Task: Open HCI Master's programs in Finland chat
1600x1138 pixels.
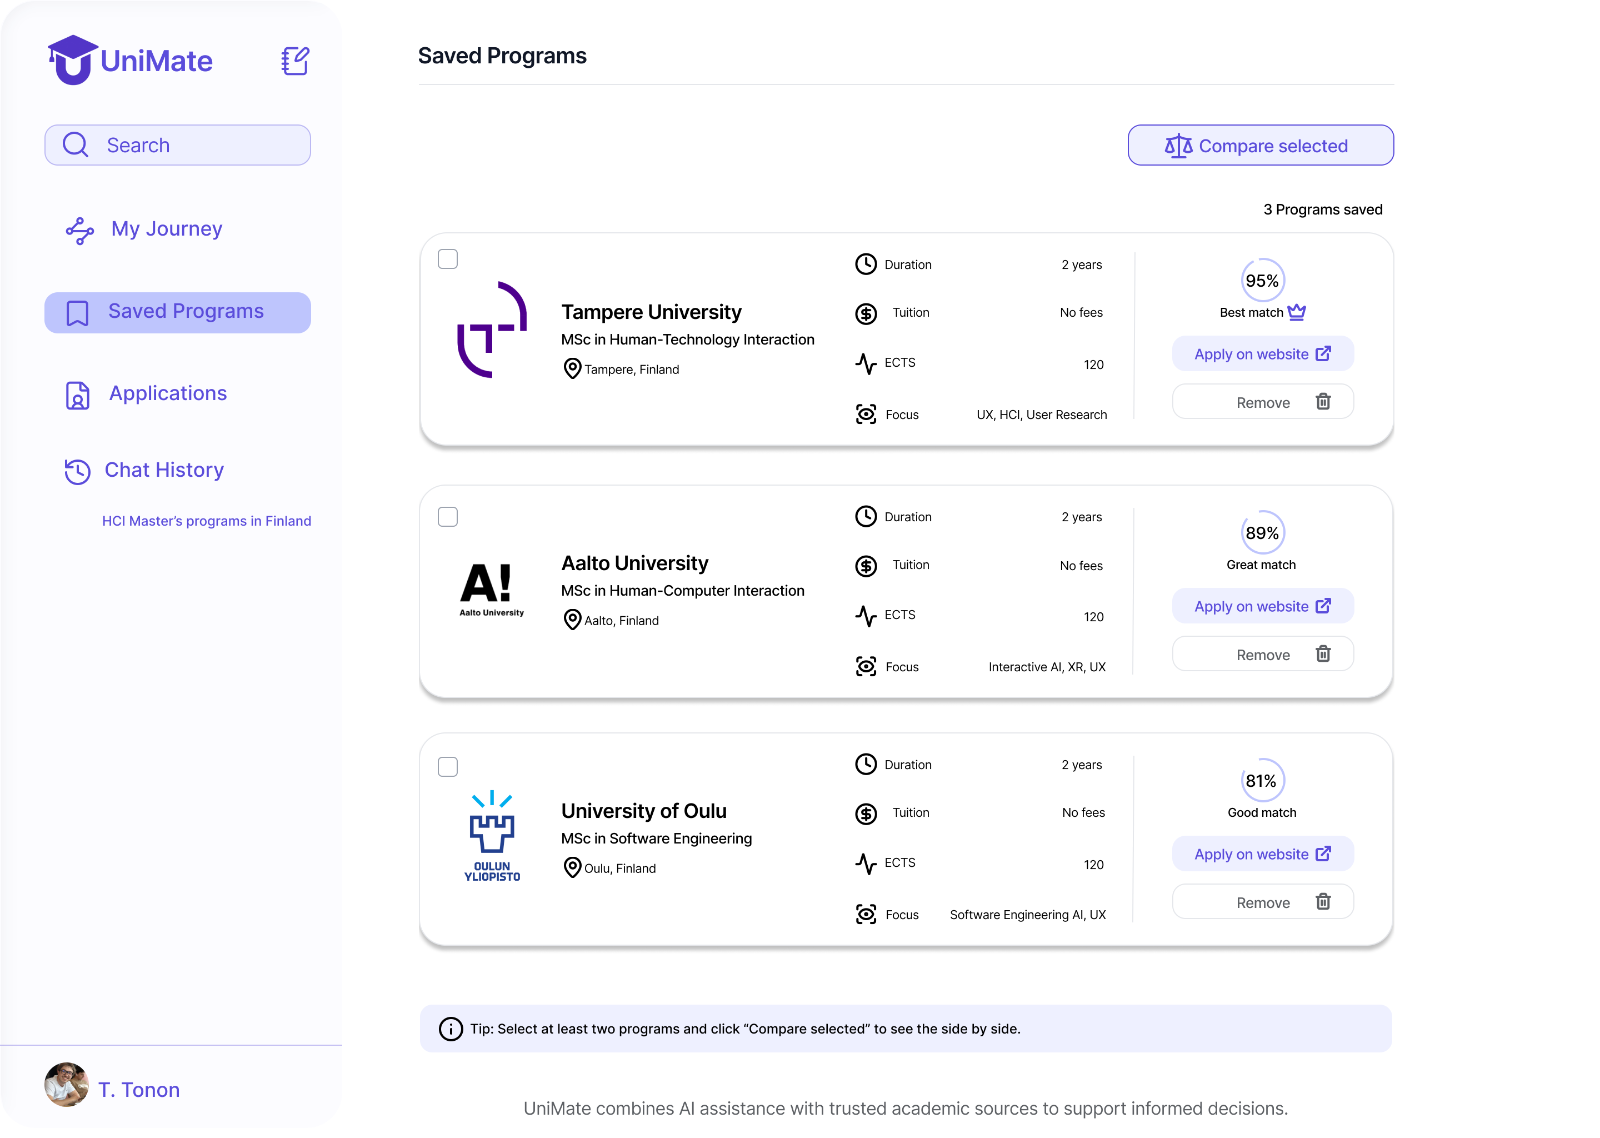Action: (207, 521)
